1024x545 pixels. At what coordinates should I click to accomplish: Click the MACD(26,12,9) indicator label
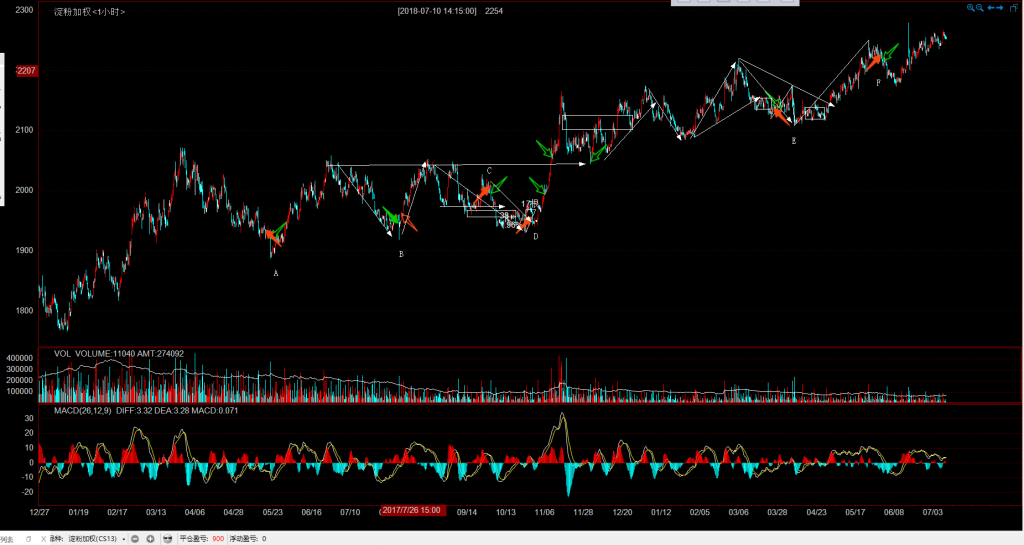(78, 410)
